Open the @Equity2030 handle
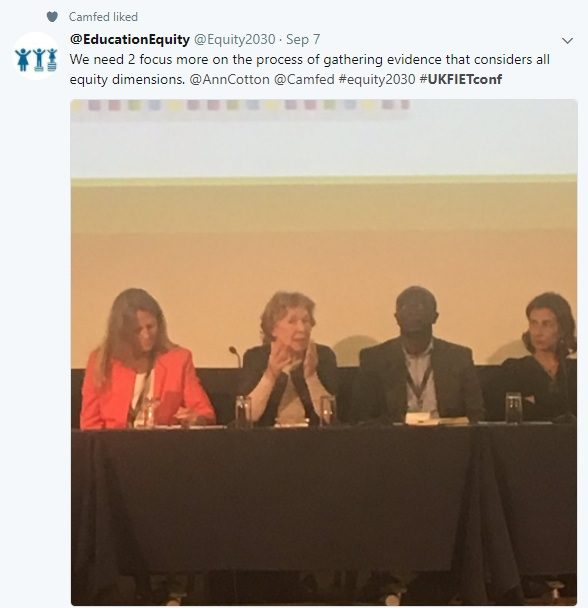The image size is (588, 608). pos(234,39)
